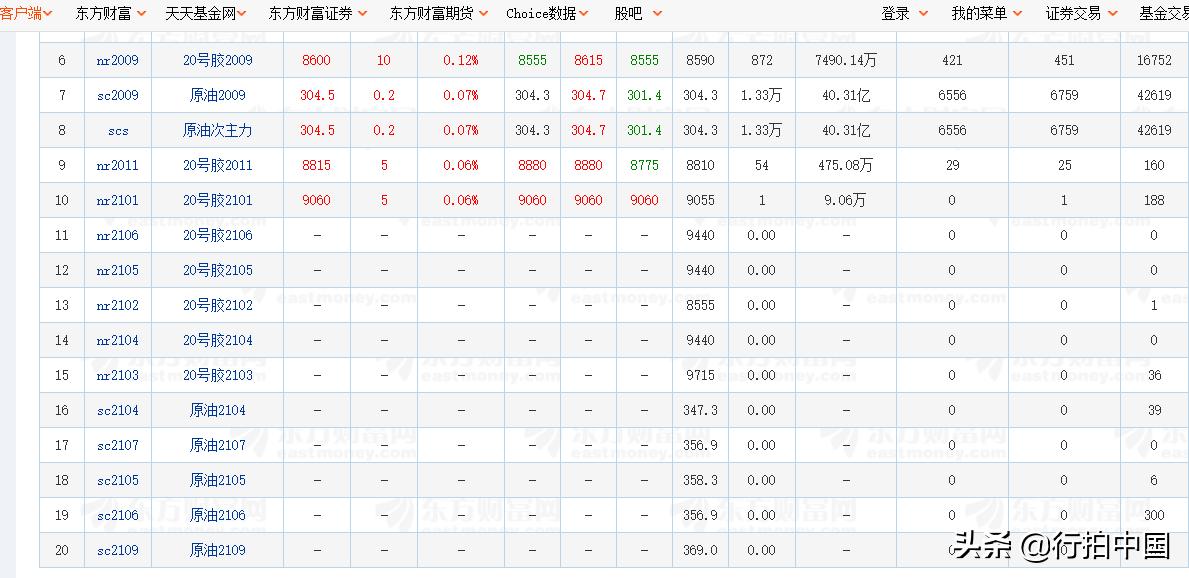1189x578 pixels.
Task: Select previous settle 358.3 in sc2105 row
Action: coord(699,480)
